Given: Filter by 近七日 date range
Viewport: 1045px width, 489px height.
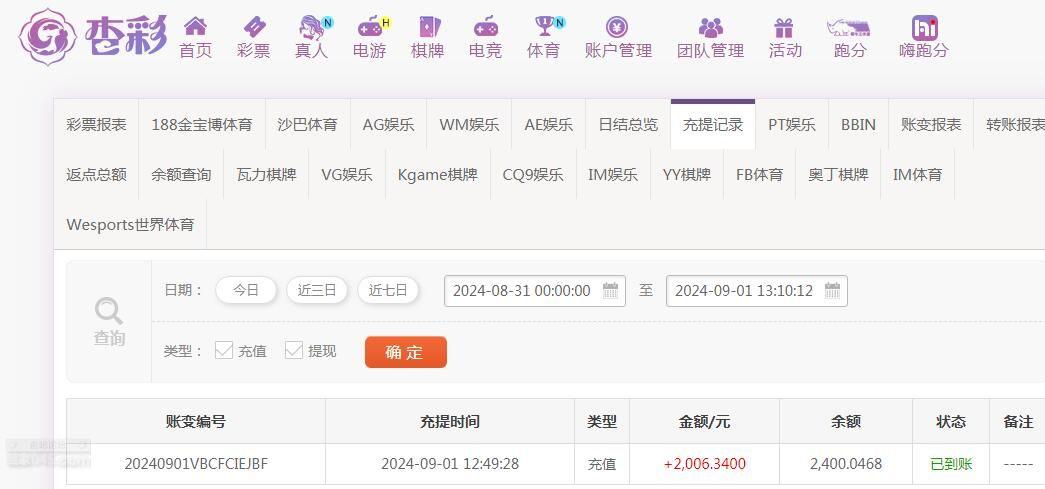Looking at the screenshot, I should 389,290.
